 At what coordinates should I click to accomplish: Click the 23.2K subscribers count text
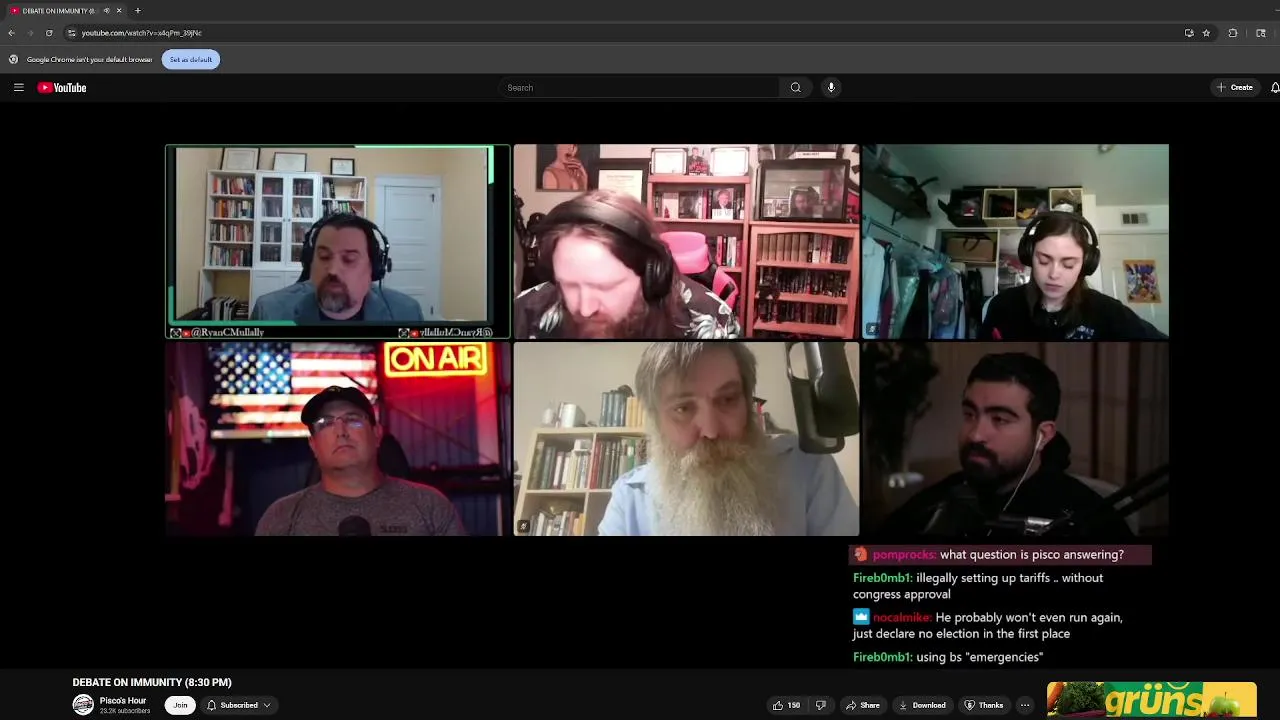[125, 711]
